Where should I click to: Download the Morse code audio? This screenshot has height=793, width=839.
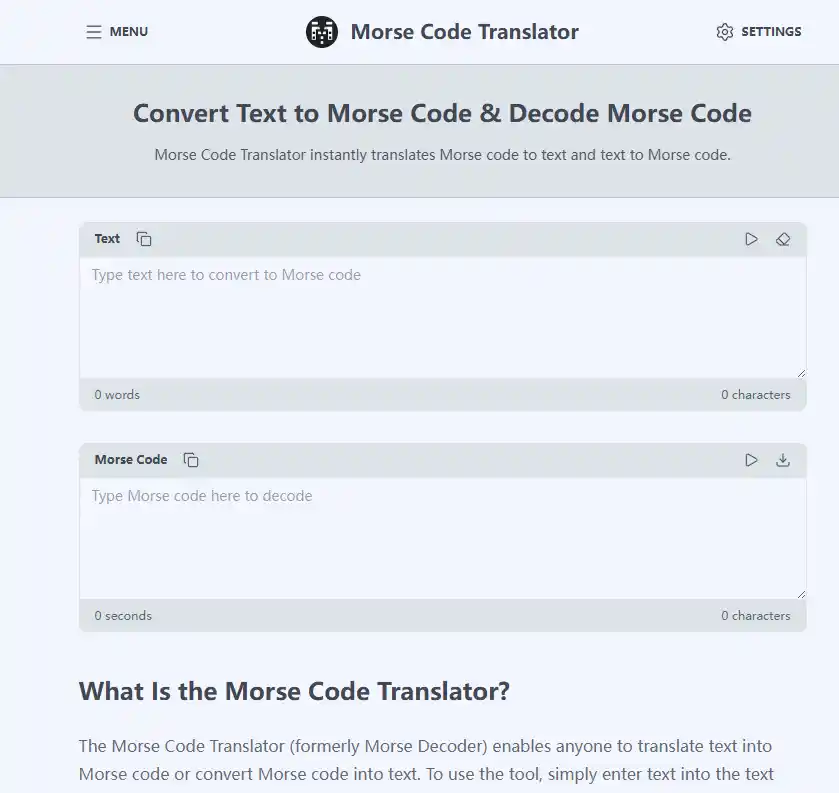[783, 460]
